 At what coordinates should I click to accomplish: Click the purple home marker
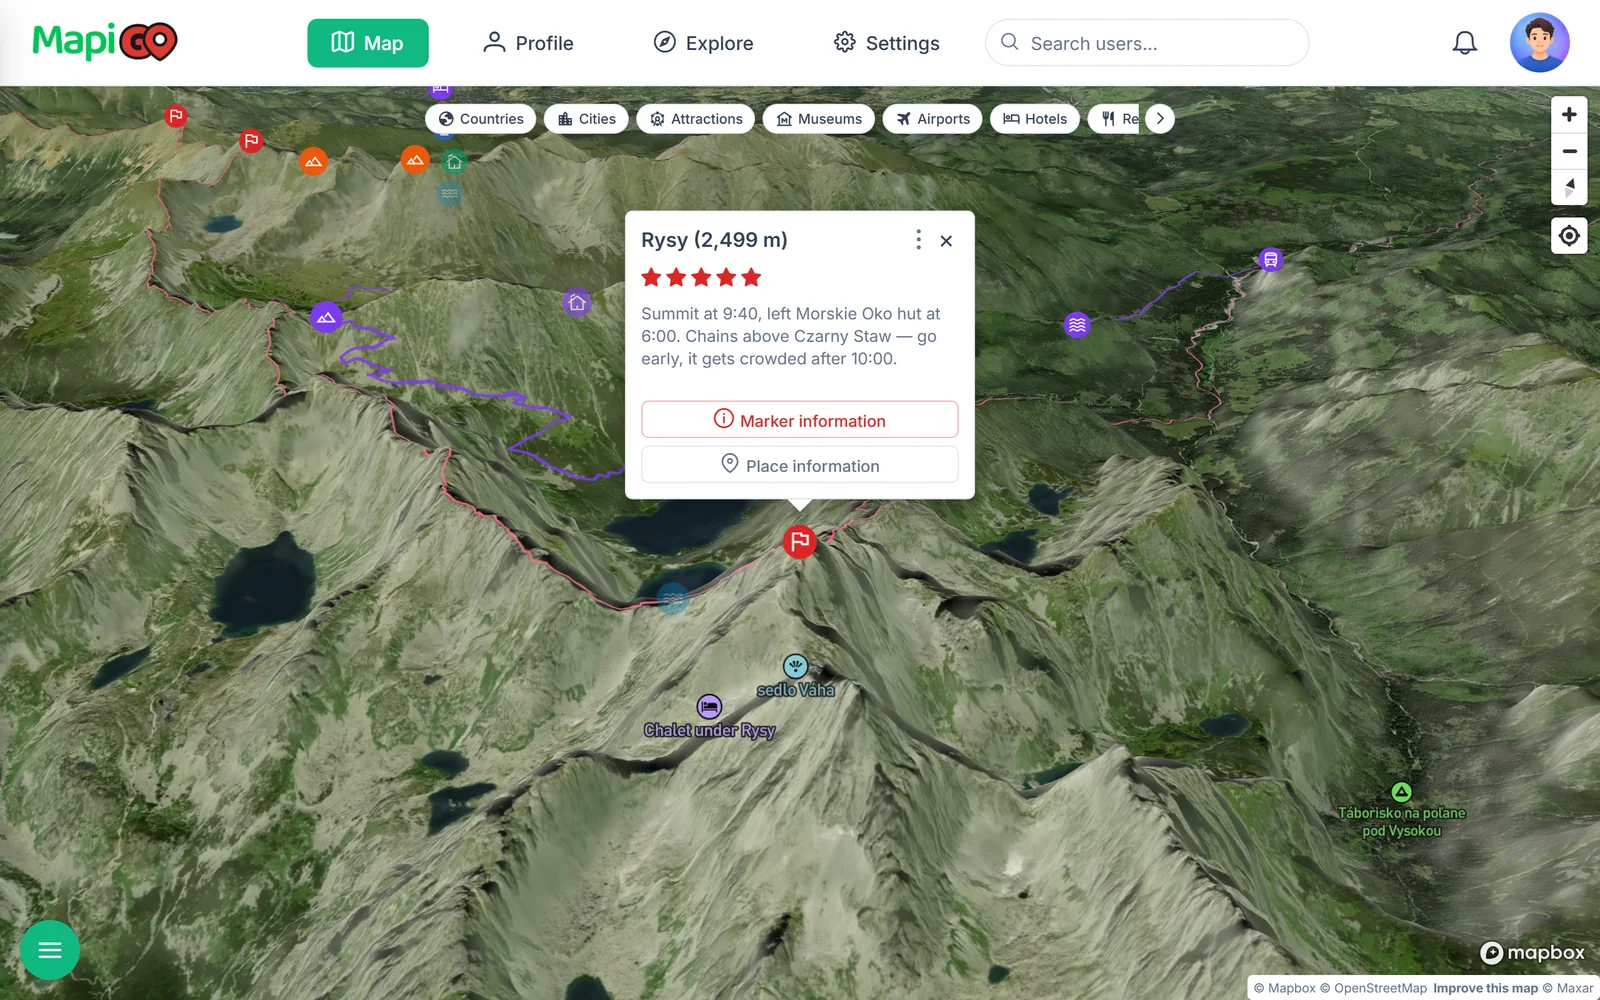coord(577,302)
